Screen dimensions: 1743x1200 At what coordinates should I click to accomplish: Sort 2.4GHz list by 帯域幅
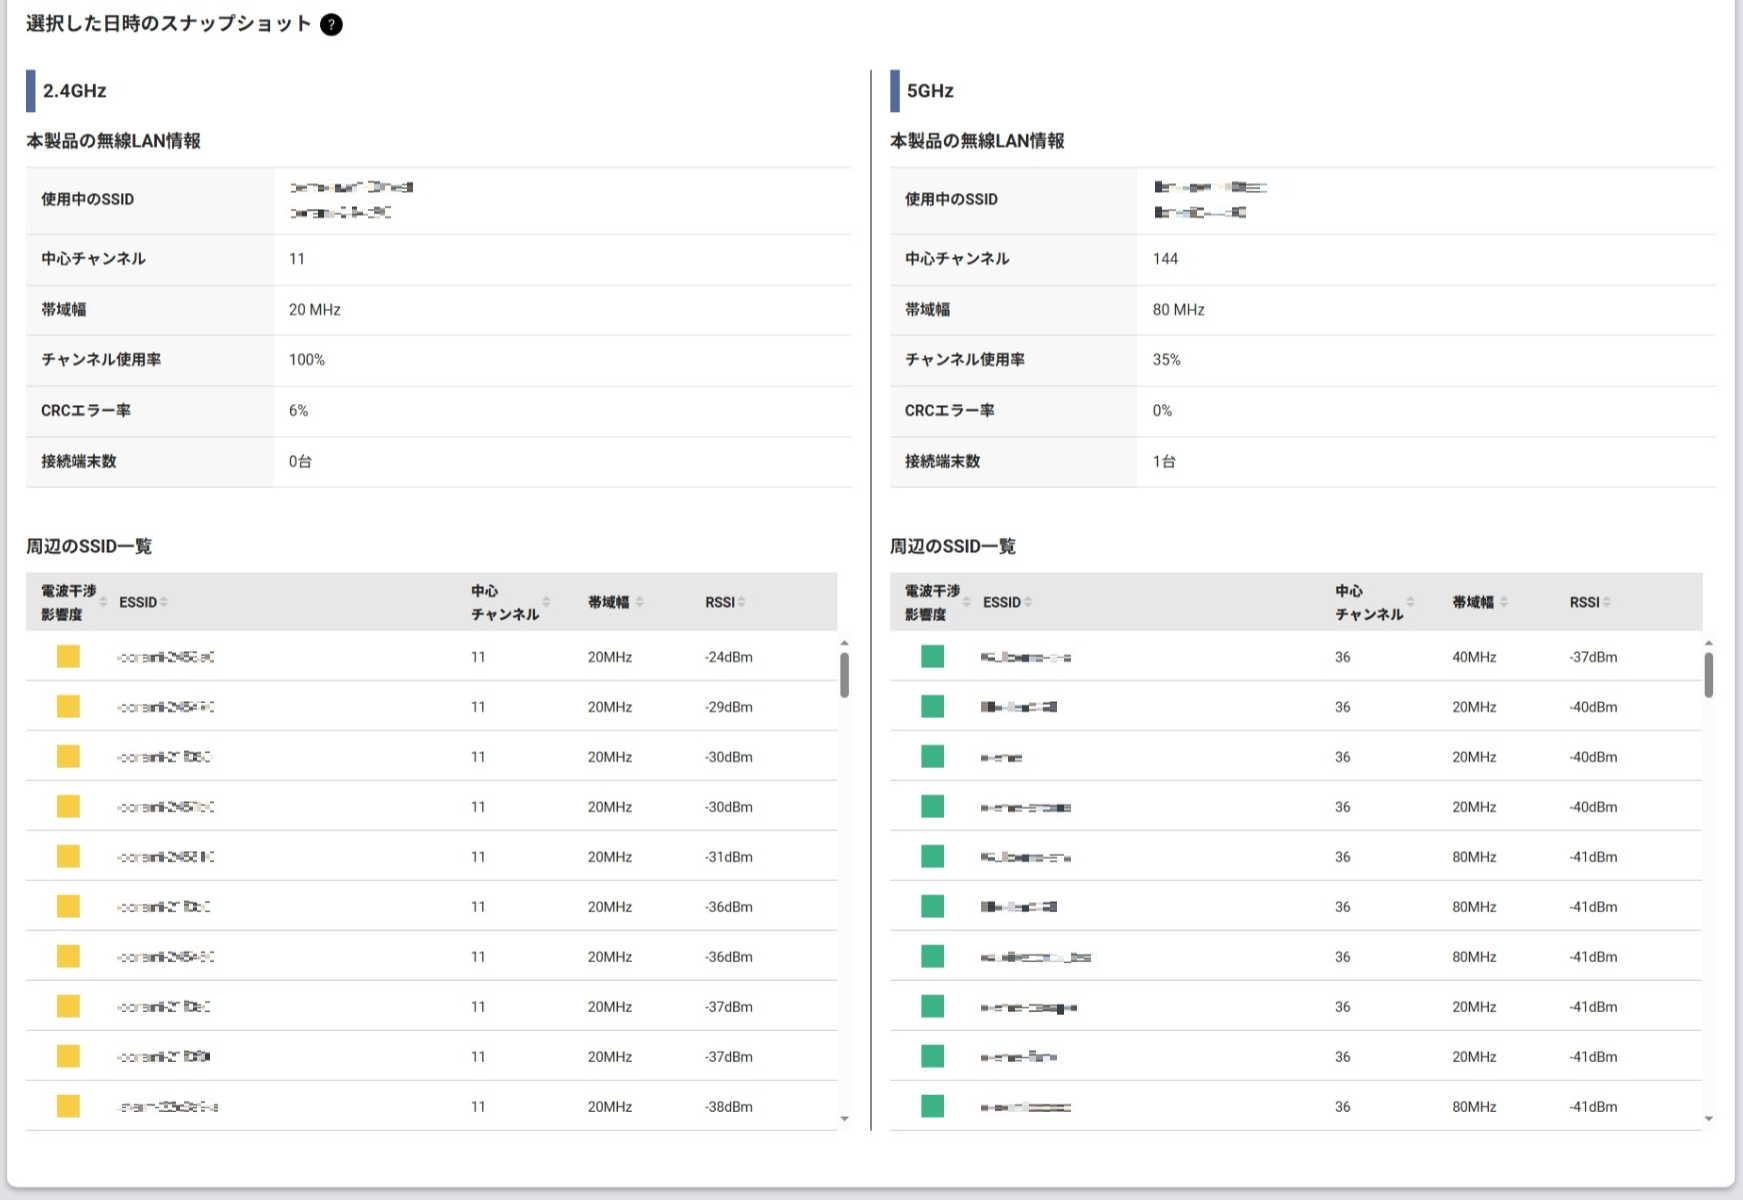(x=614, y=602)
